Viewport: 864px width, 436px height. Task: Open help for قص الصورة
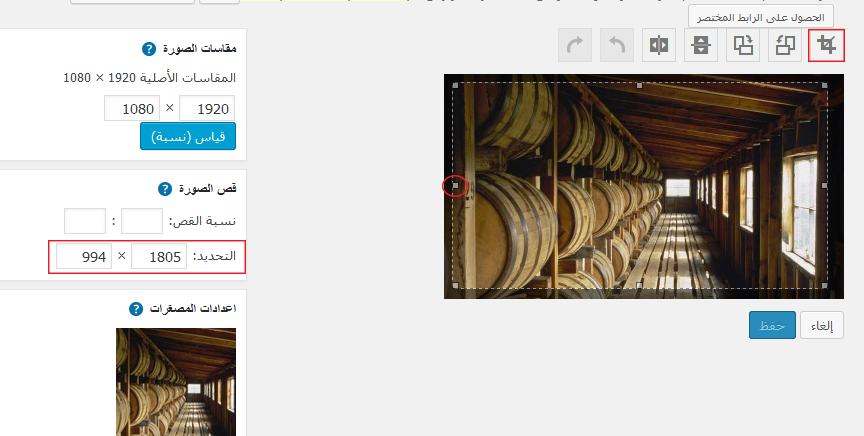click(165, 188)
